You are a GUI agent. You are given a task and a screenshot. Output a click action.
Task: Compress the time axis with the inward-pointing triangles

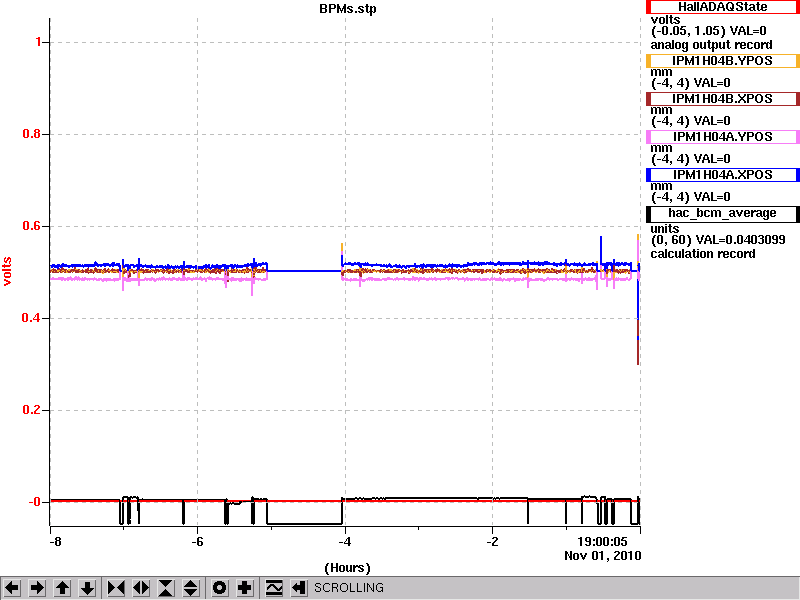pyautogui.click(x=116, y=588)
